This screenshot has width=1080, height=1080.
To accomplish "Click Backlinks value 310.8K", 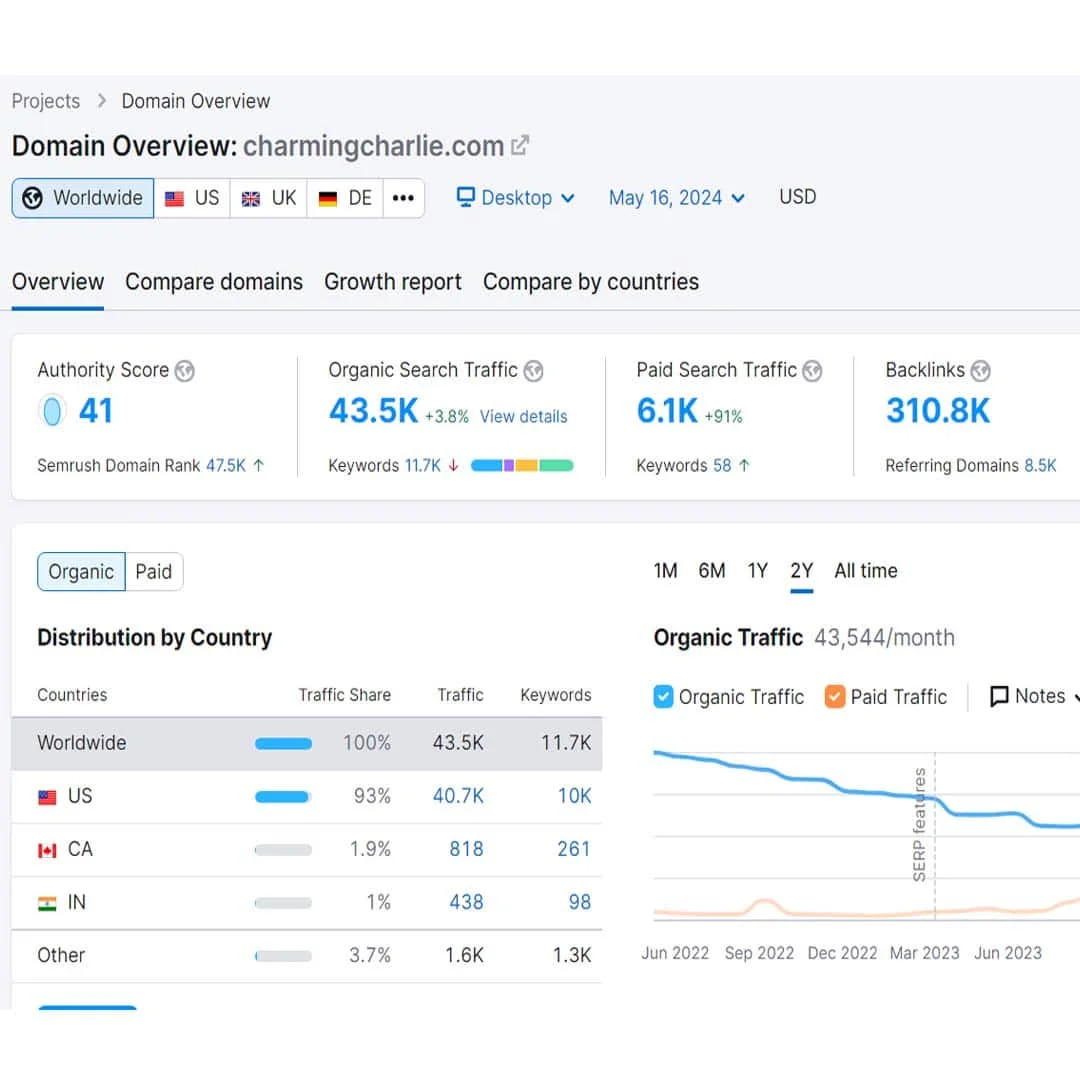I will [938, 411].
